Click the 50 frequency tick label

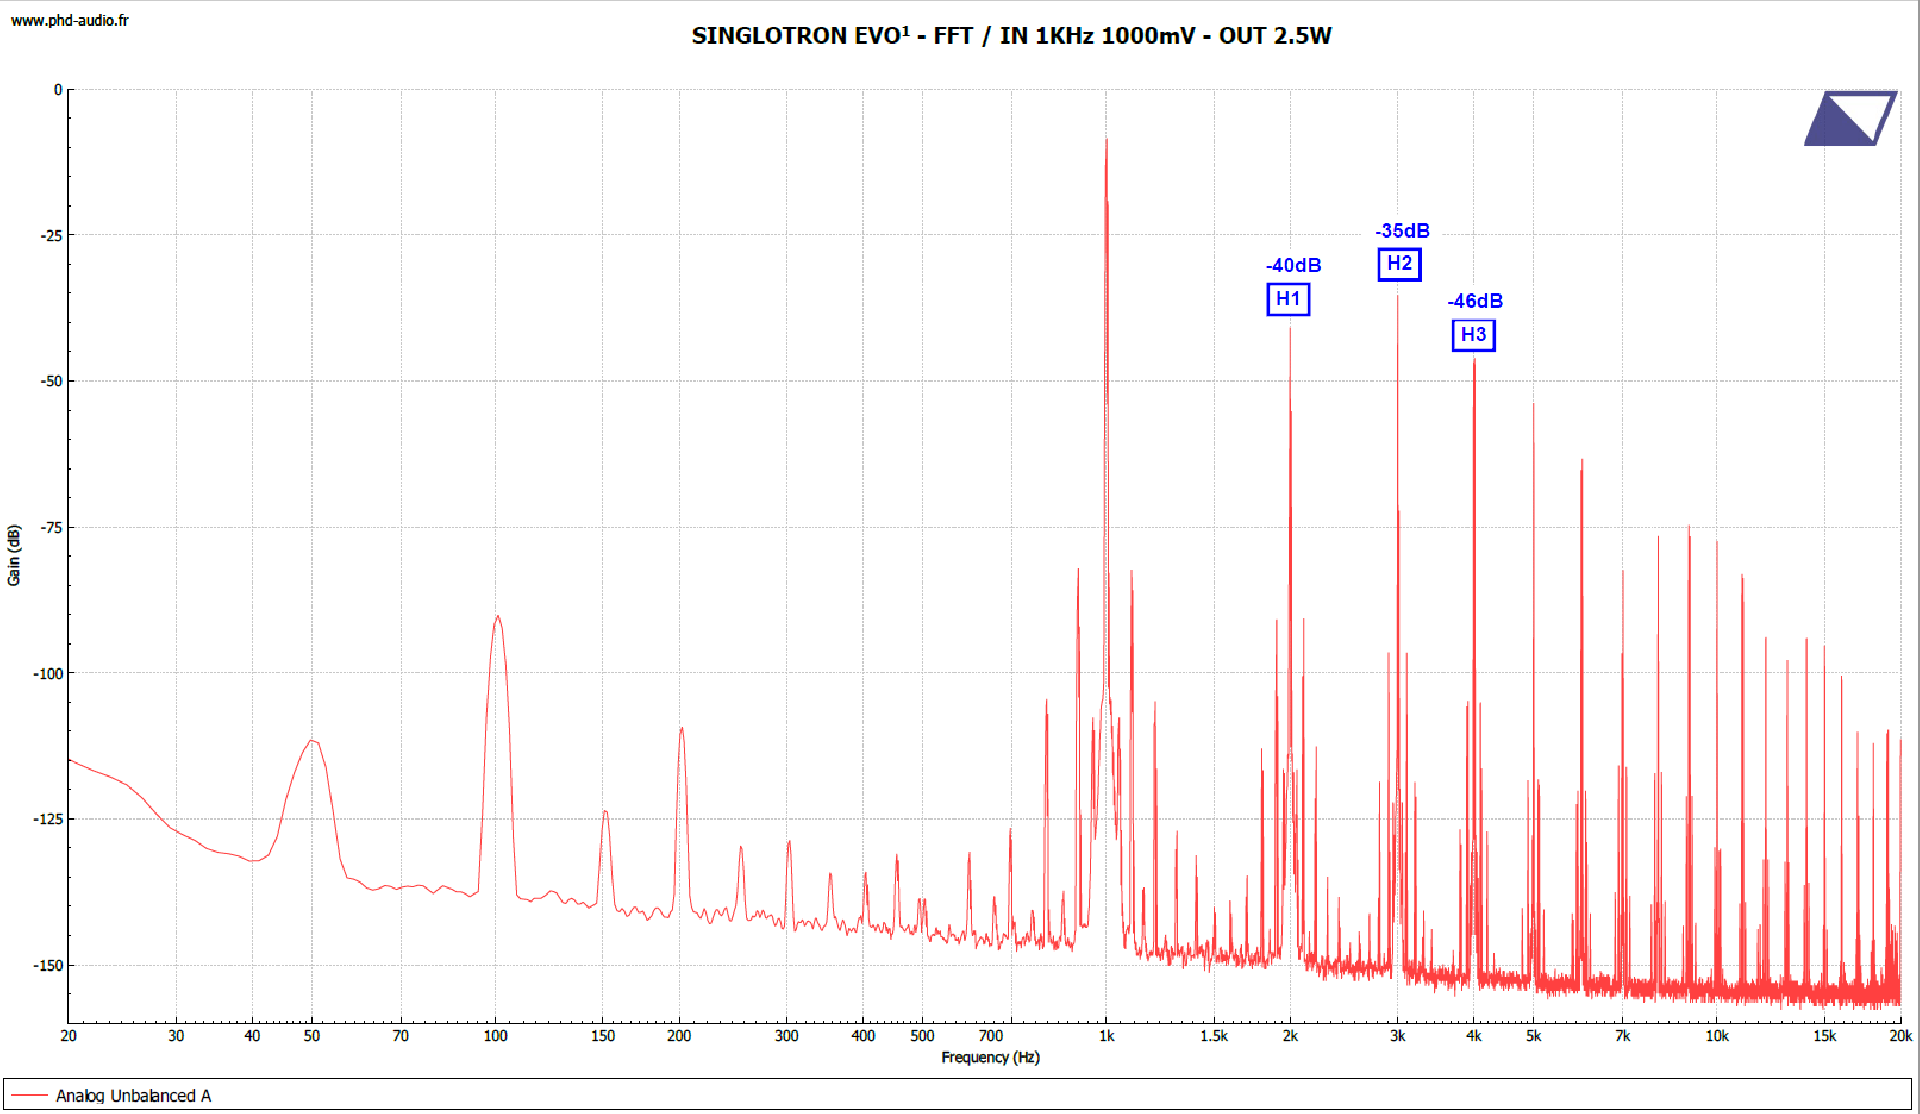pos(312,1036)
